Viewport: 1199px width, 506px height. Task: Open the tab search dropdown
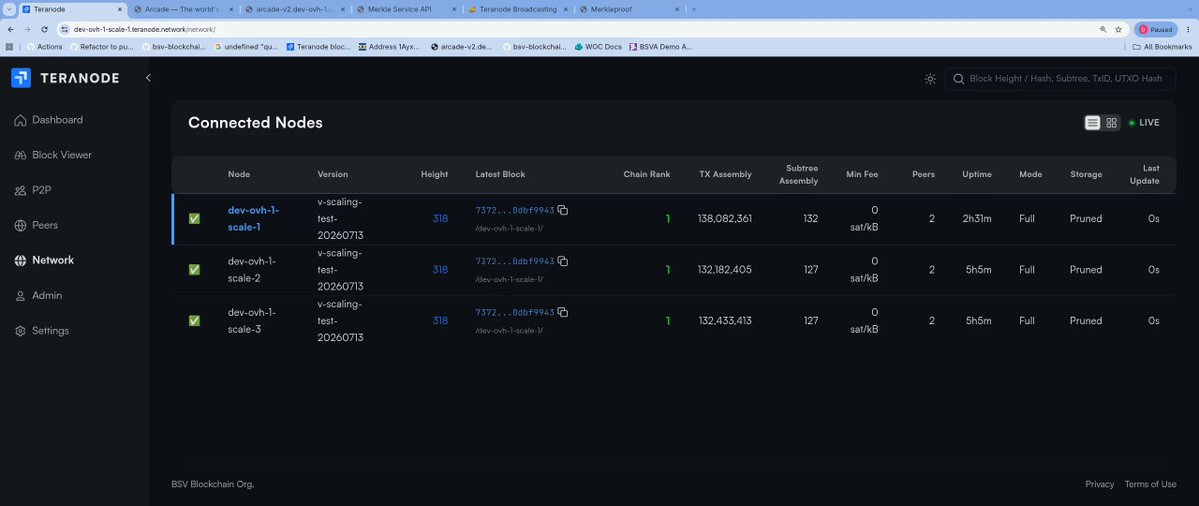click(x=8, y=9)
